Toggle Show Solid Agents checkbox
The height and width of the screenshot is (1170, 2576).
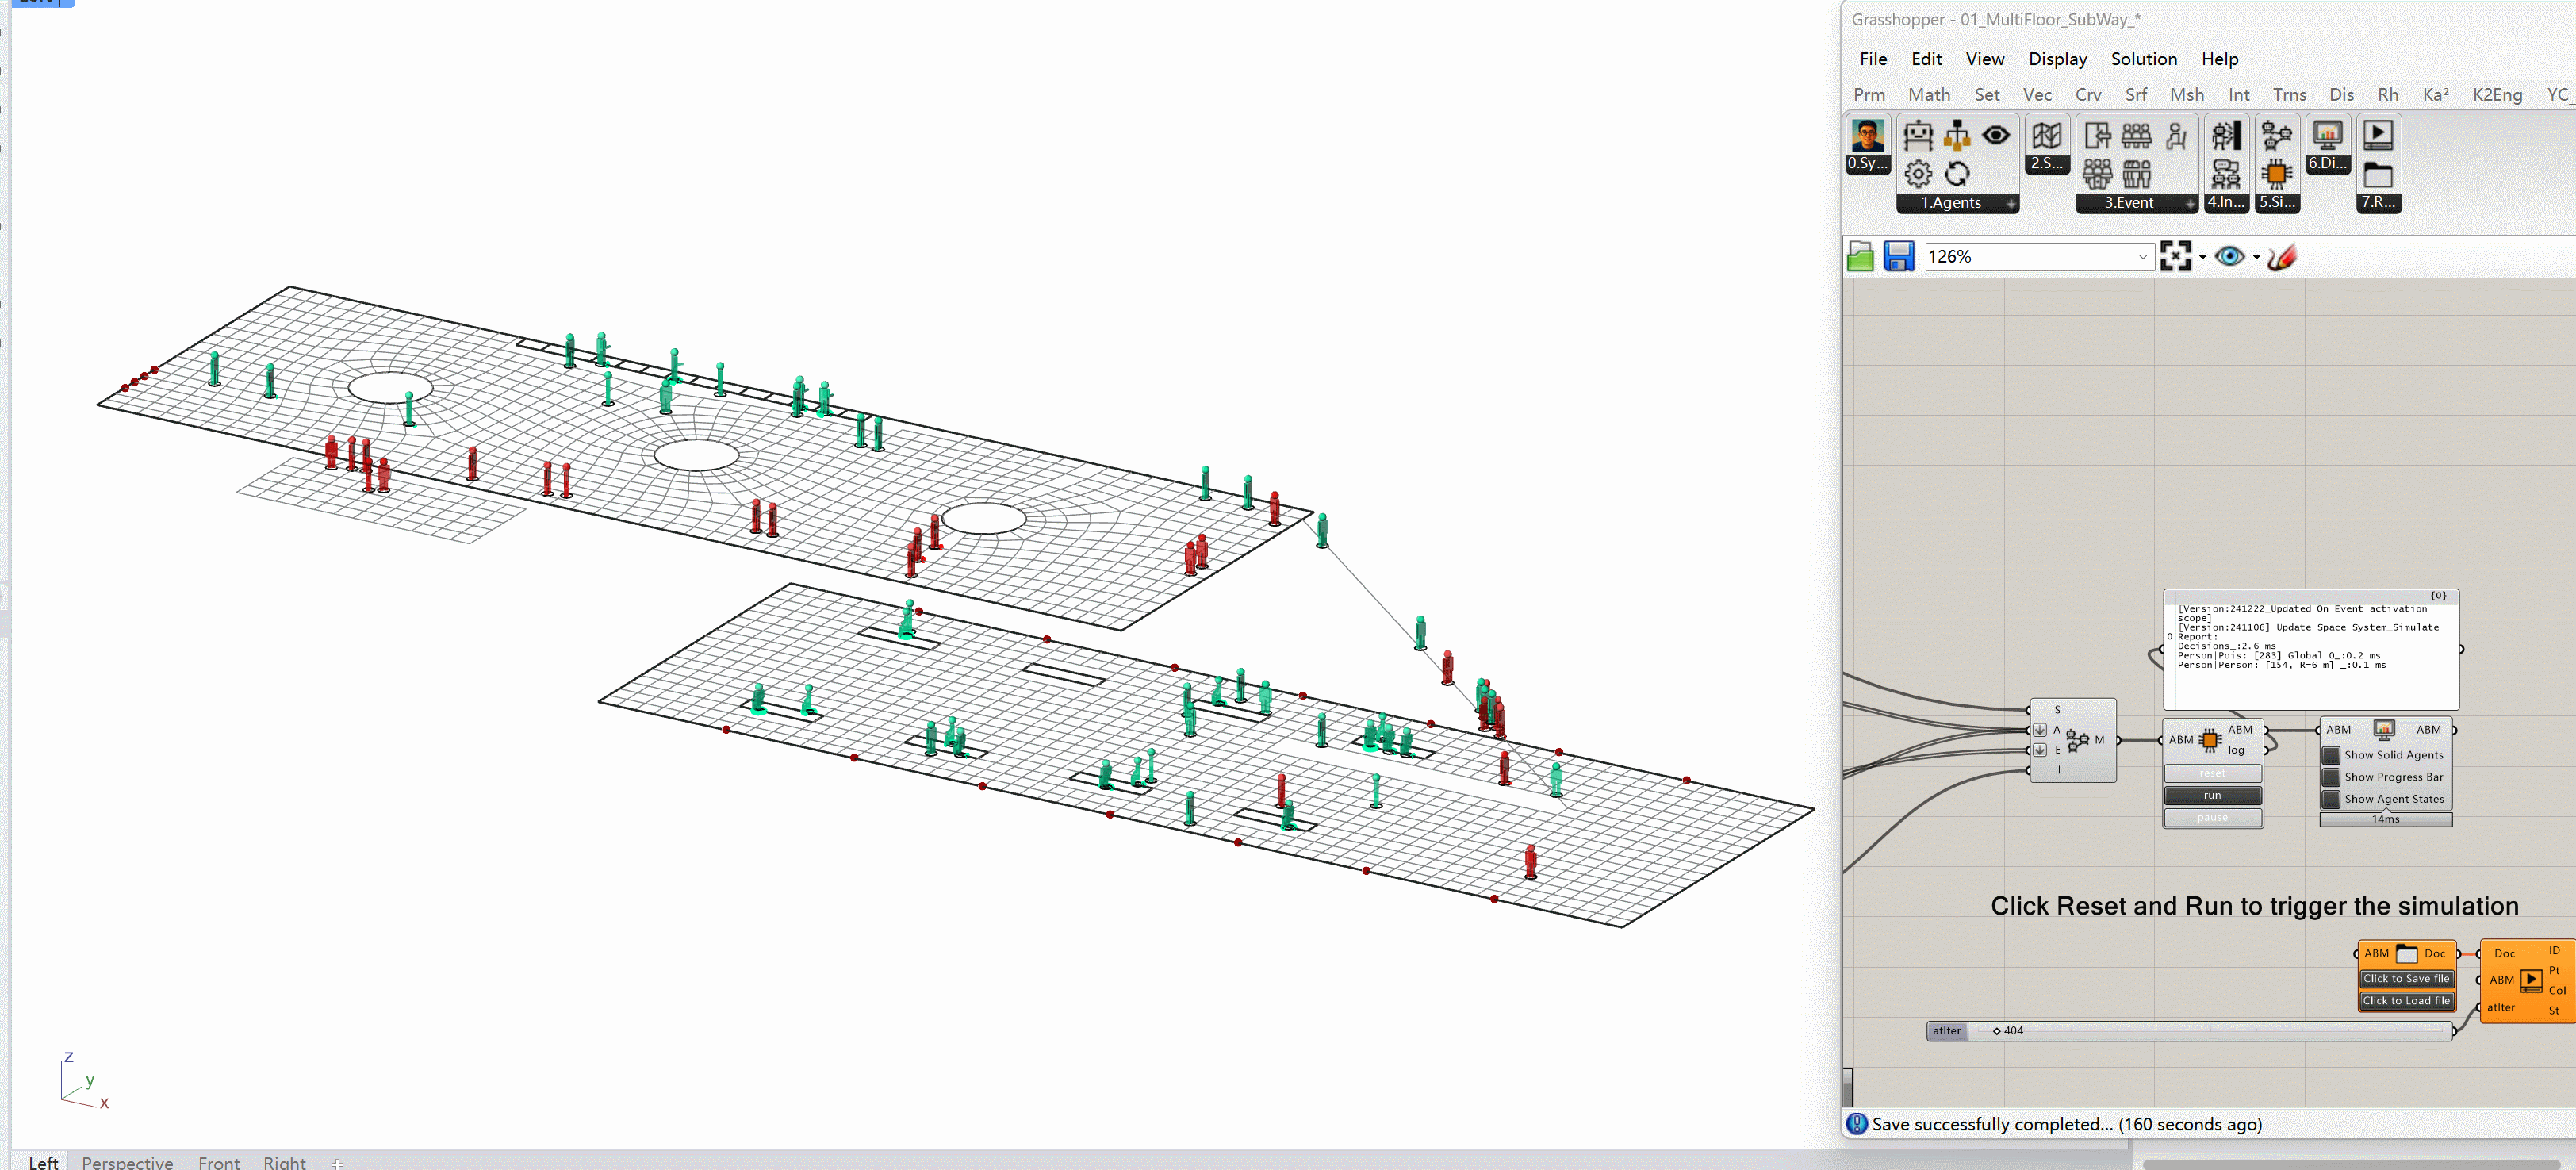(2331, 755)
